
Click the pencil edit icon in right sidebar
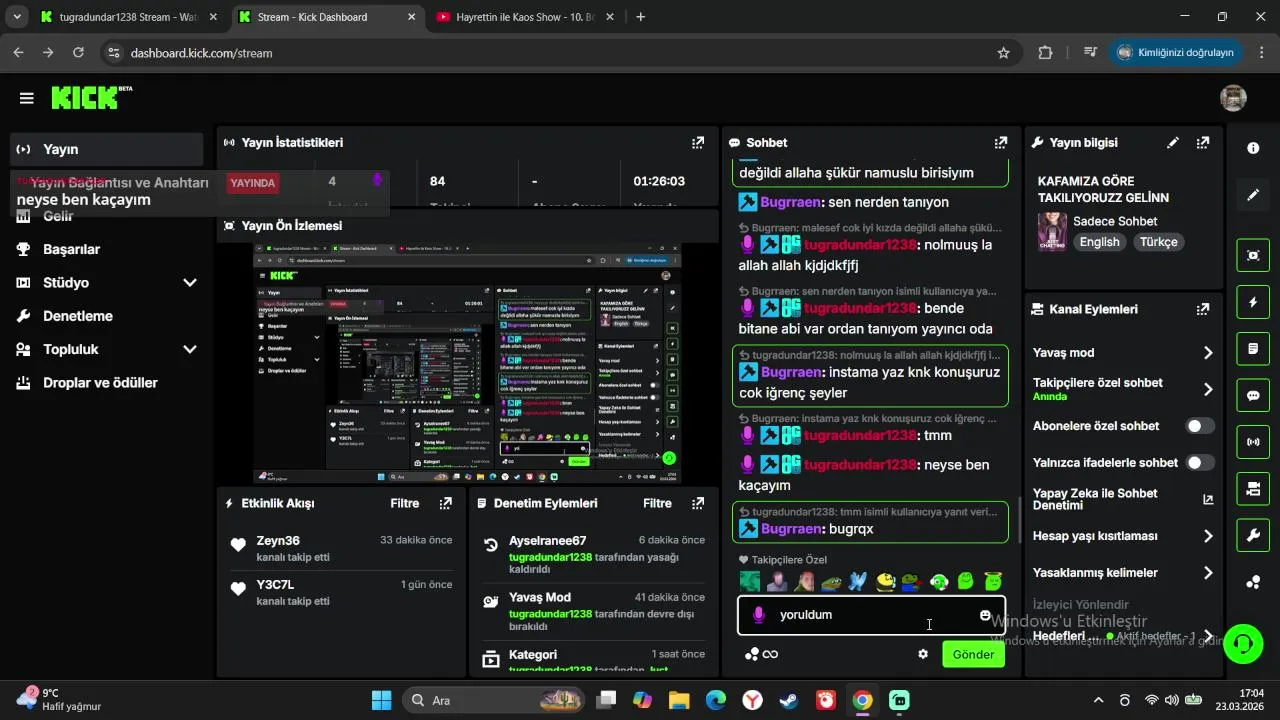[x=1253, y=195]
